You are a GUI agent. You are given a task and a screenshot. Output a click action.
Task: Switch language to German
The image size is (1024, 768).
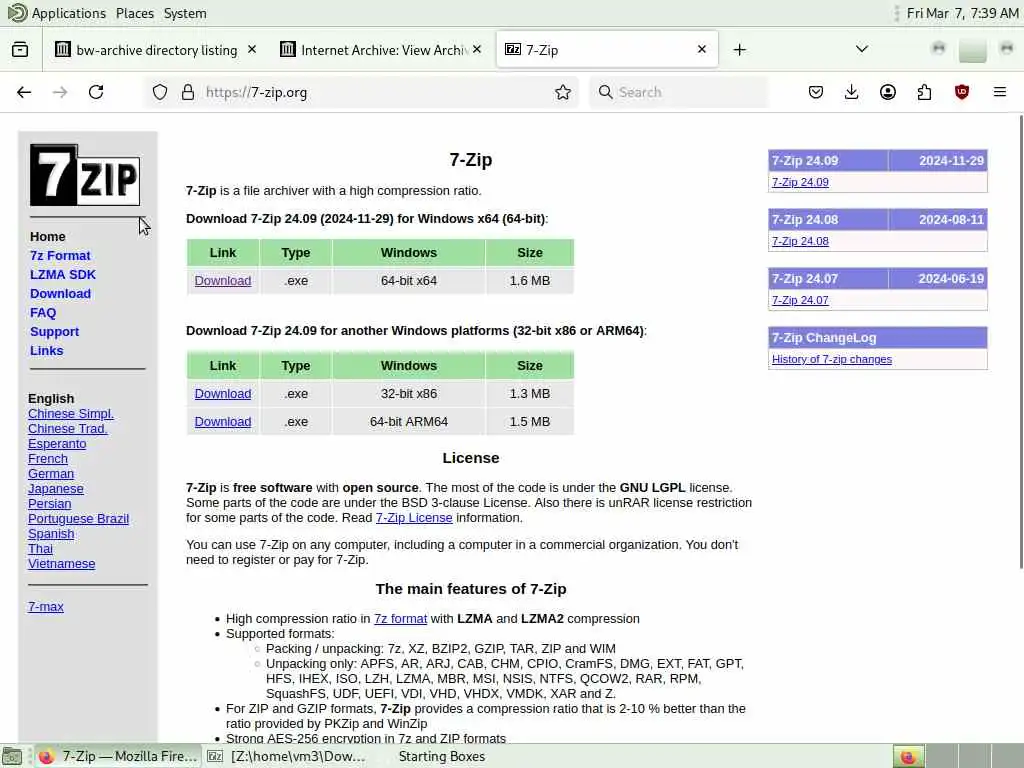pos(51,473)
